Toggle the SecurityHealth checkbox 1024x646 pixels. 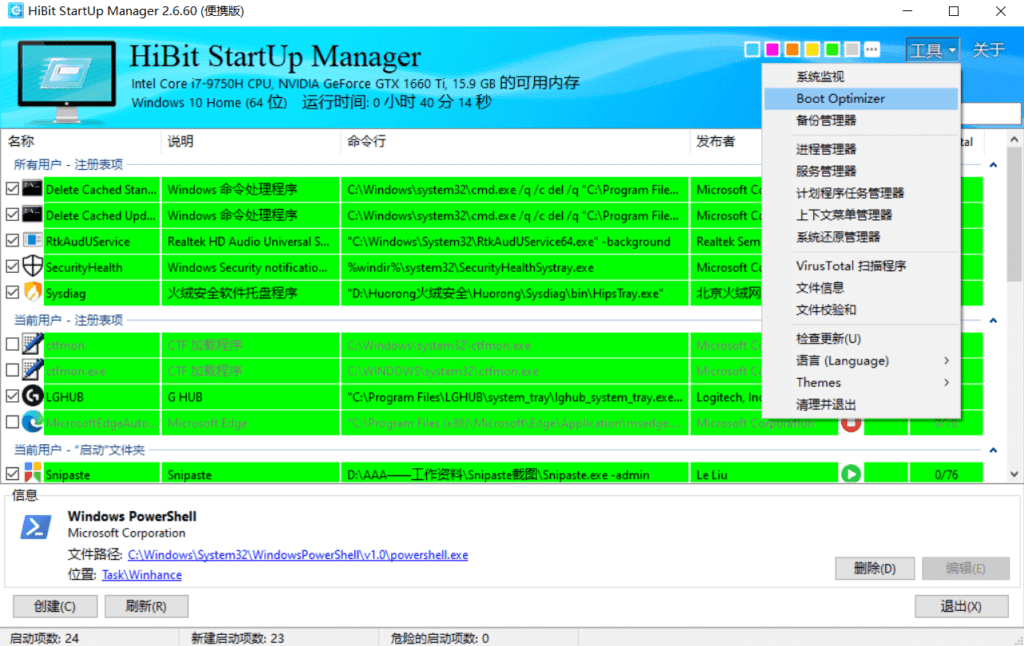[12, 266]
